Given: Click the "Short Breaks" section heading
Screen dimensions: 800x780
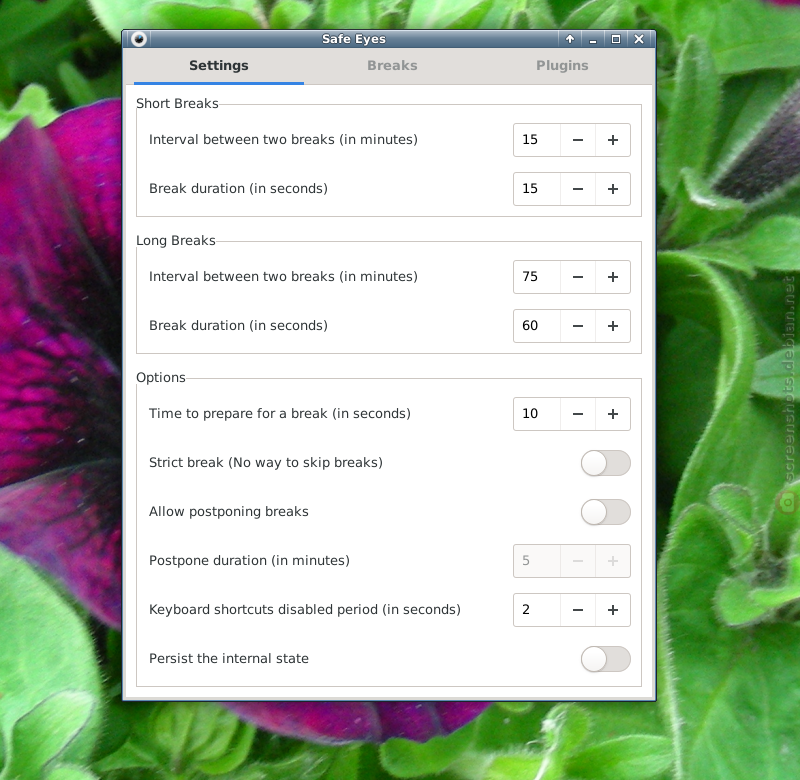Looking at the screenshot, I should [177, 104].
